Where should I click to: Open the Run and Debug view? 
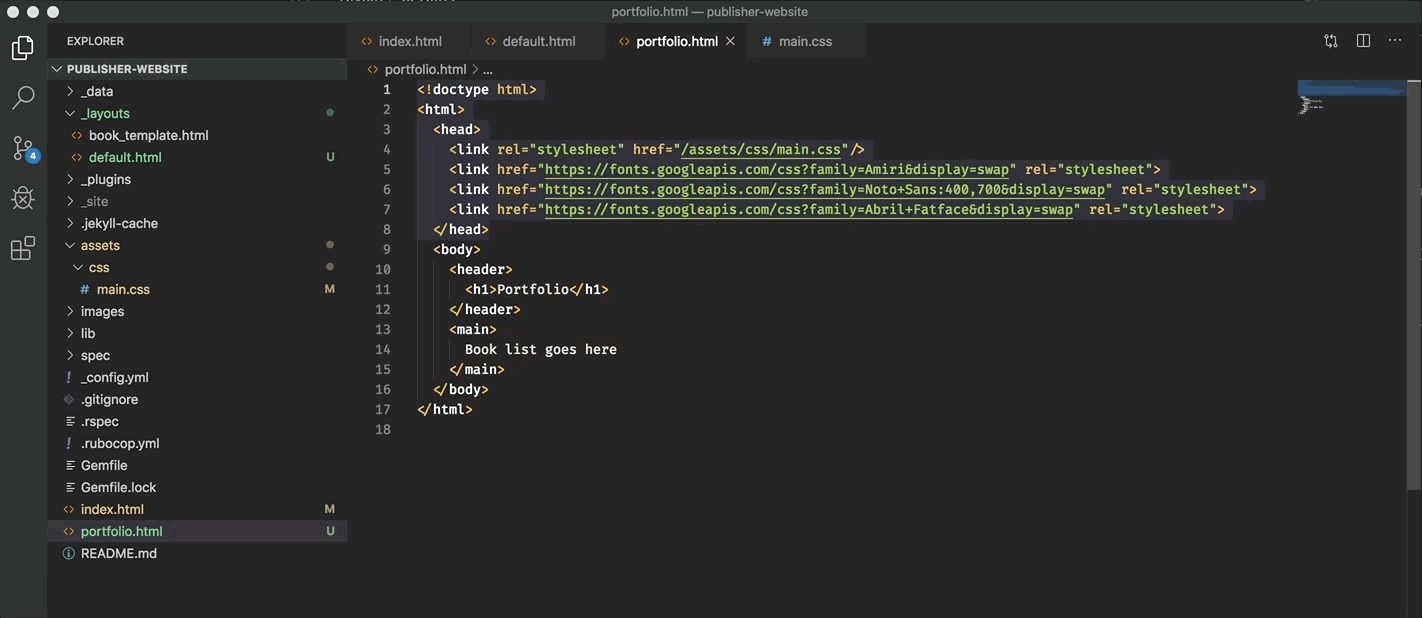(x=22, y=198)
